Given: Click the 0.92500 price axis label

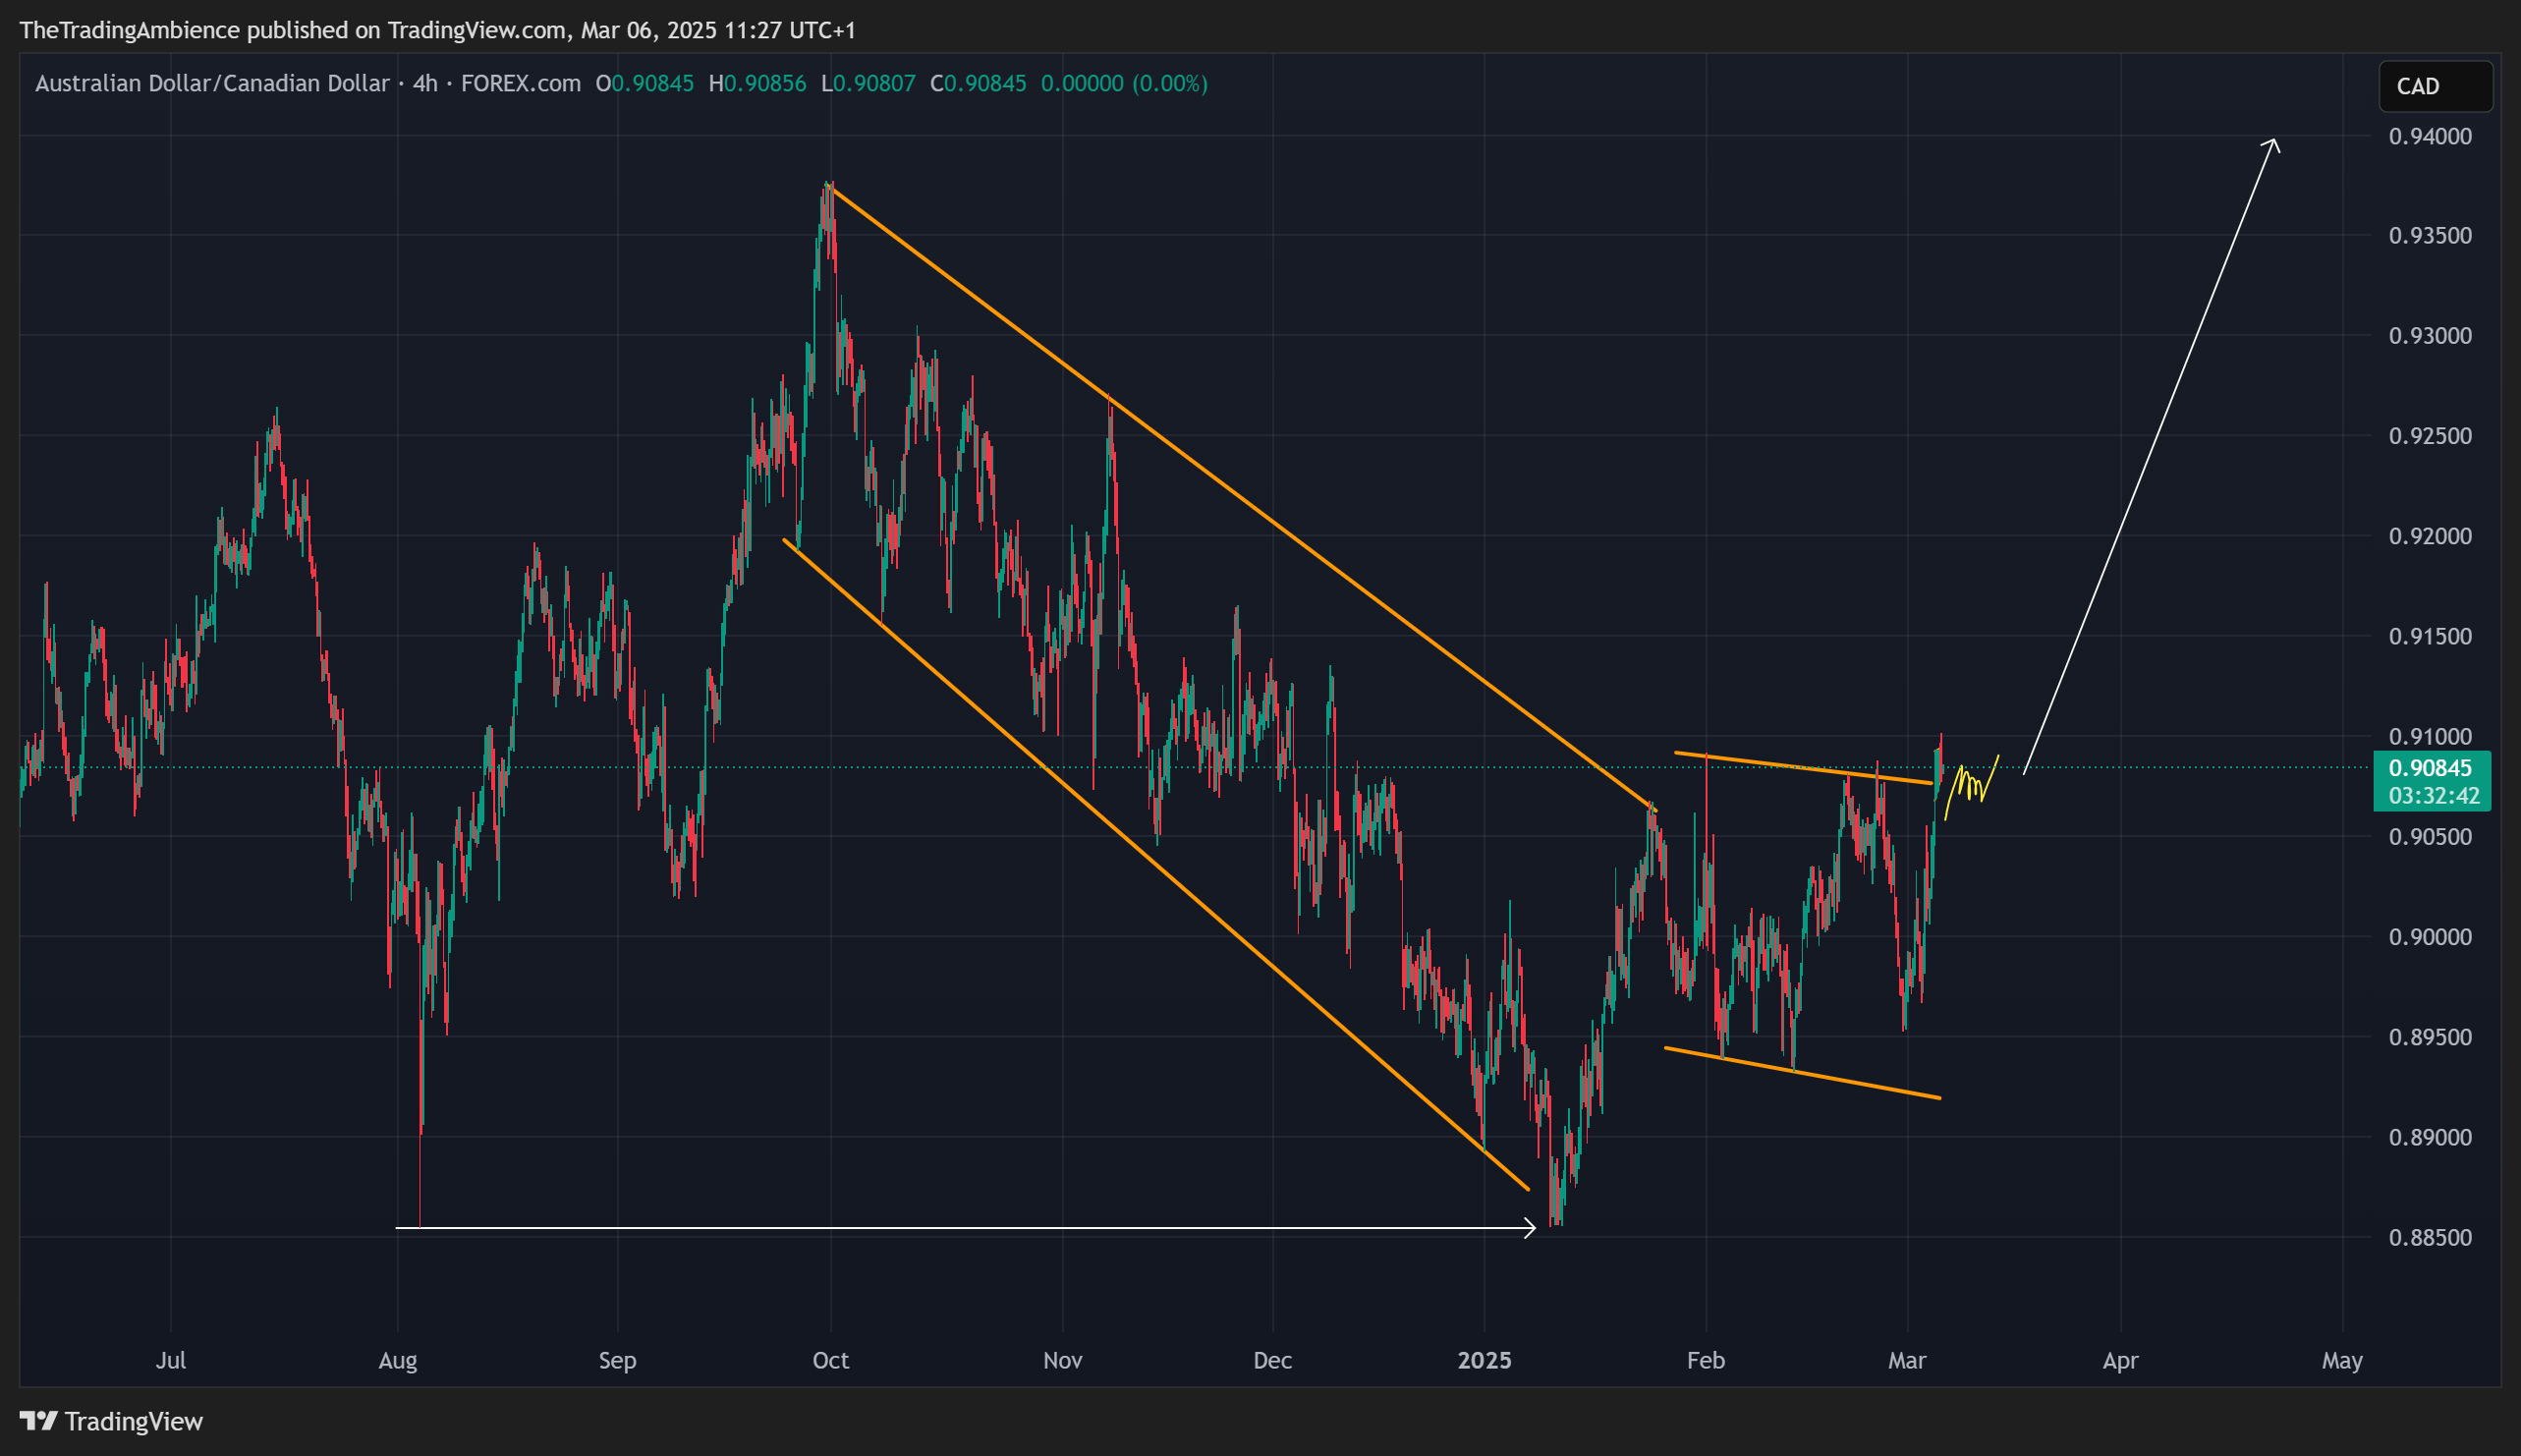Looking at the screenshot, I should click(2431, 436).
